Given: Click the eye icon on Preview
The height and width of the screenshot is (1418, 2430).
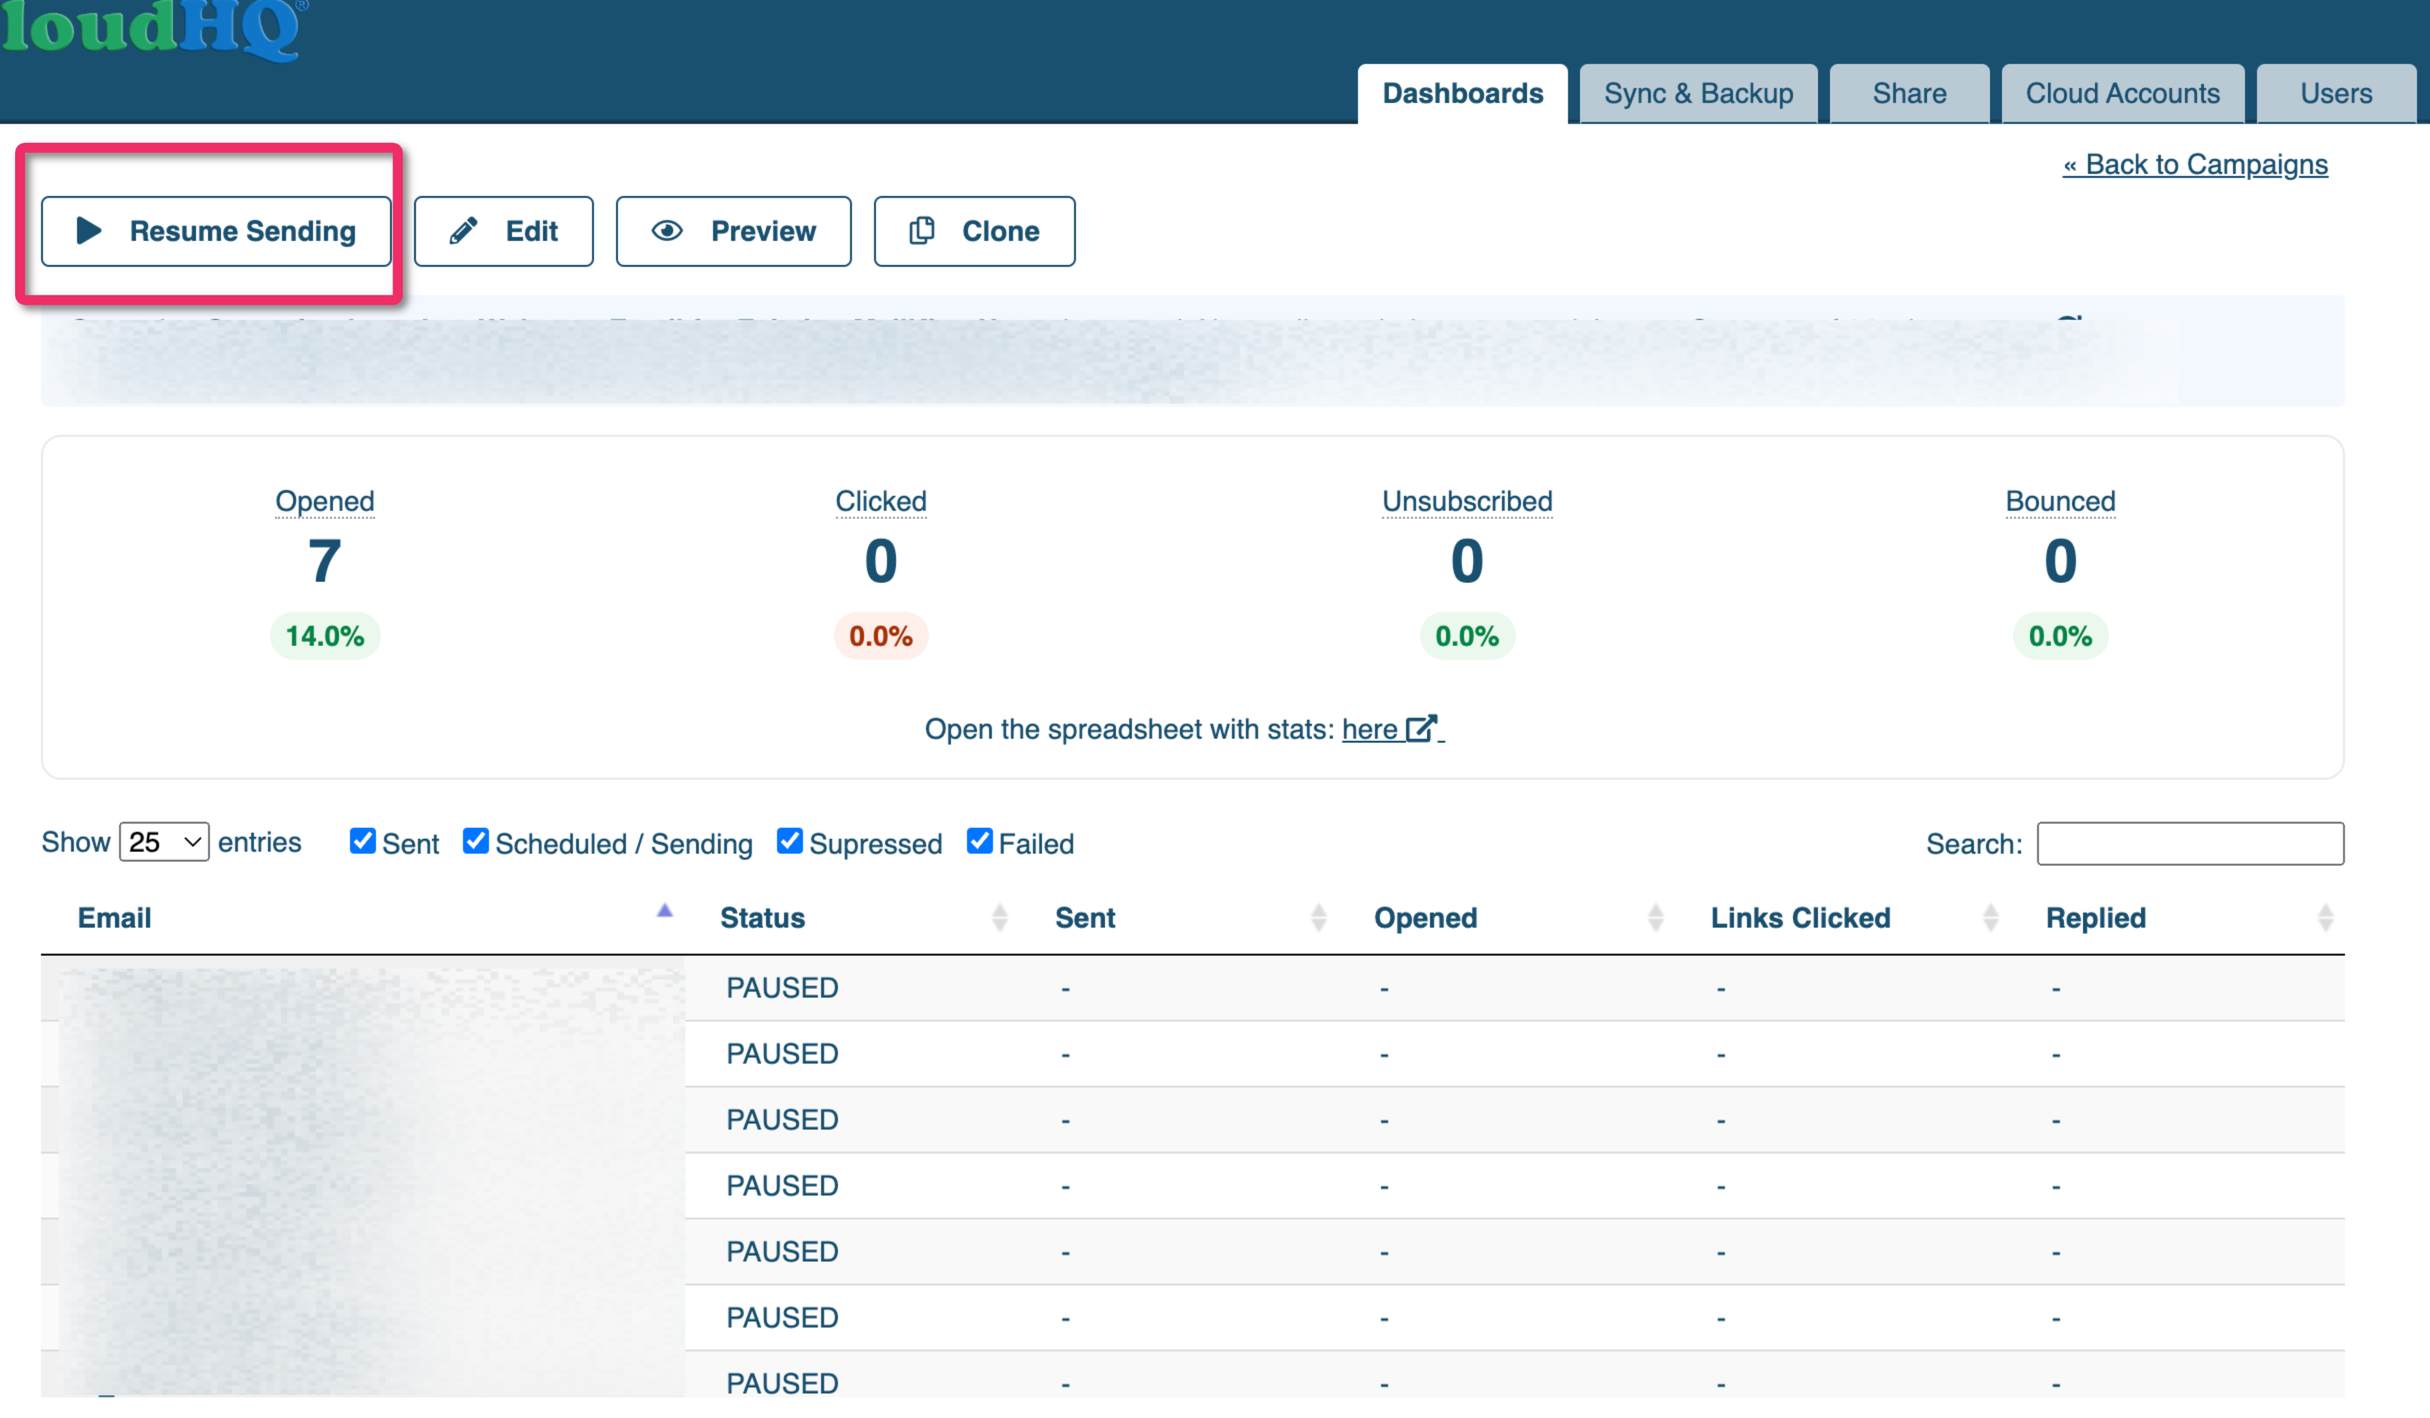Looking at the screenshot, I should [x=667, y=231].
